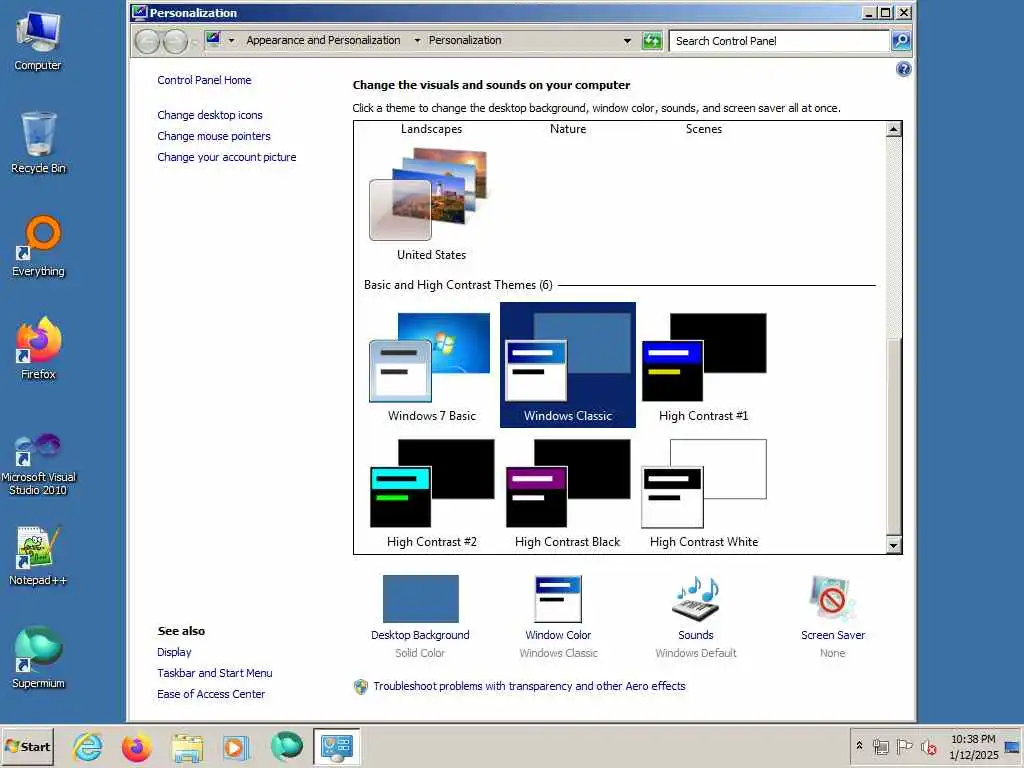Open Screen Saver settings icon
1024x768 pixels.
(x=833, y=599)
